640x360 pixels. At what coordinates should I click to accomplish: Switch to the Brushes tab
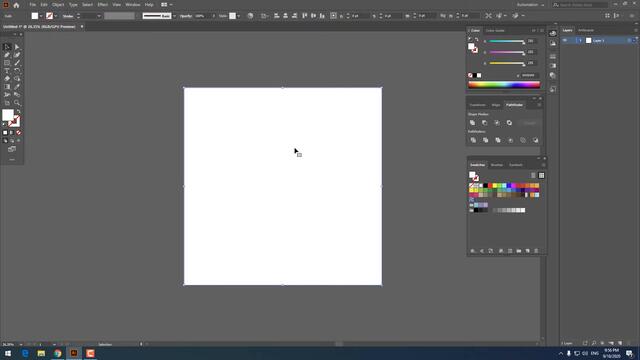pyautogui.click(x=497, y=165)
